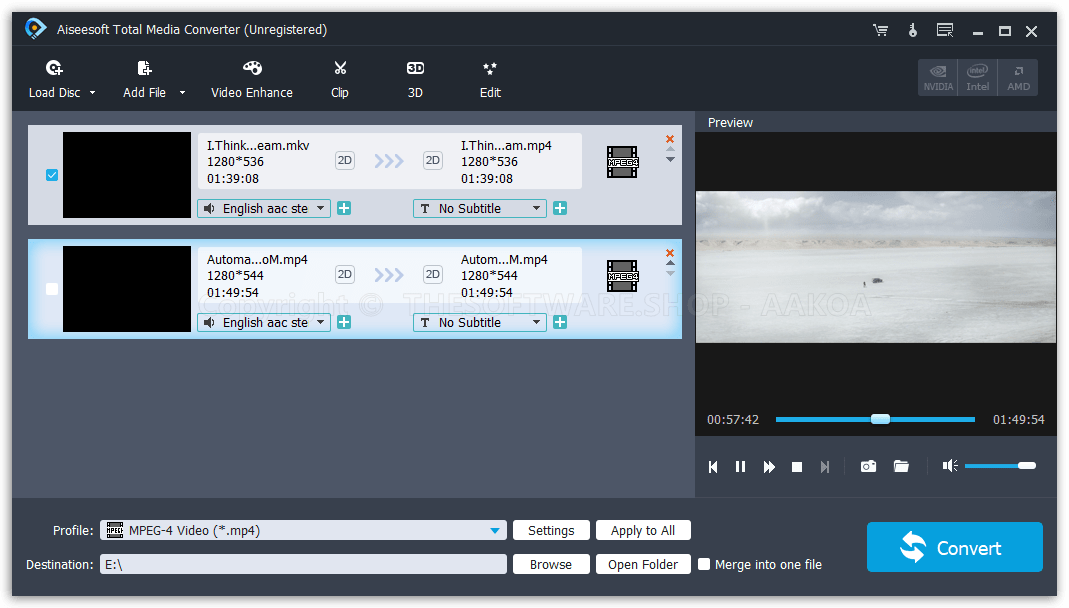
Task: Uncheck the I.Think...eam.mkv file checkbox
Action: tap(52, 175)
